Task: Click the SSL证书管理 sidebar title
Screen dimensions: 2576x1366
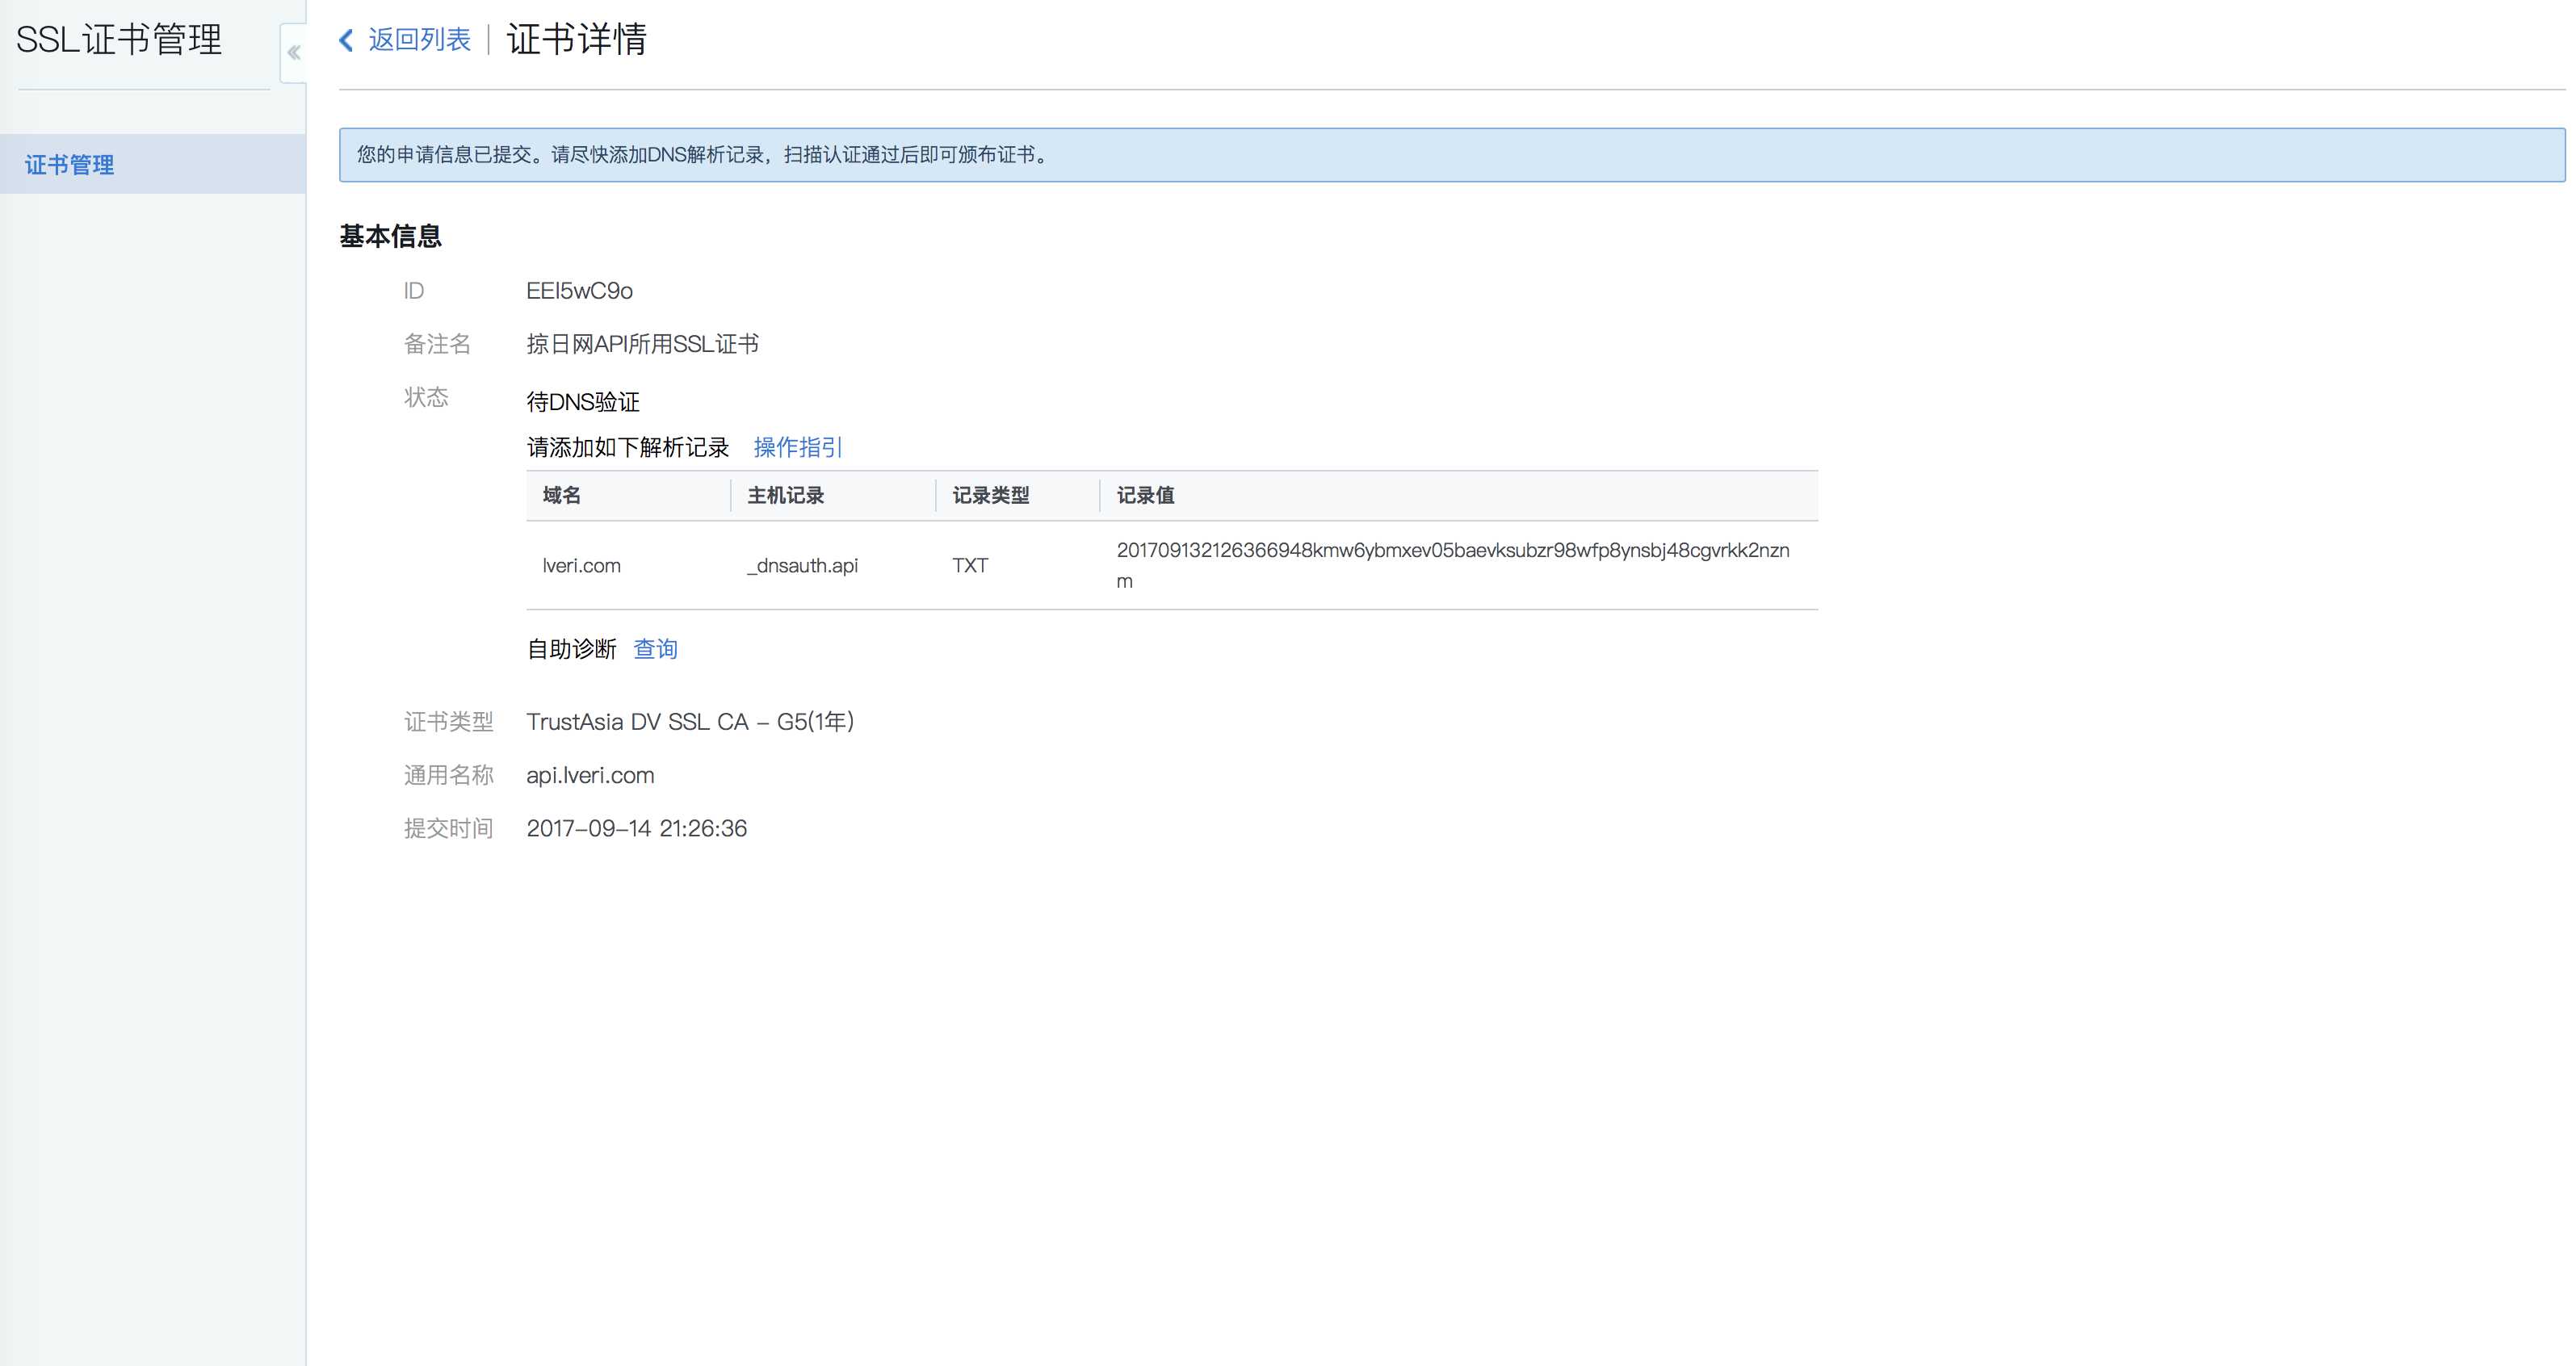Action: pyautogui.click(x=119, y=40)
